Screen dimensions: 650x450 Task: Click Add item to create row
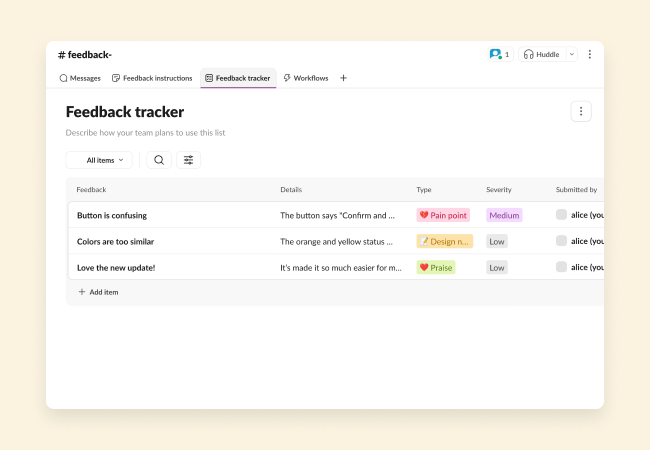coord(98,292)
